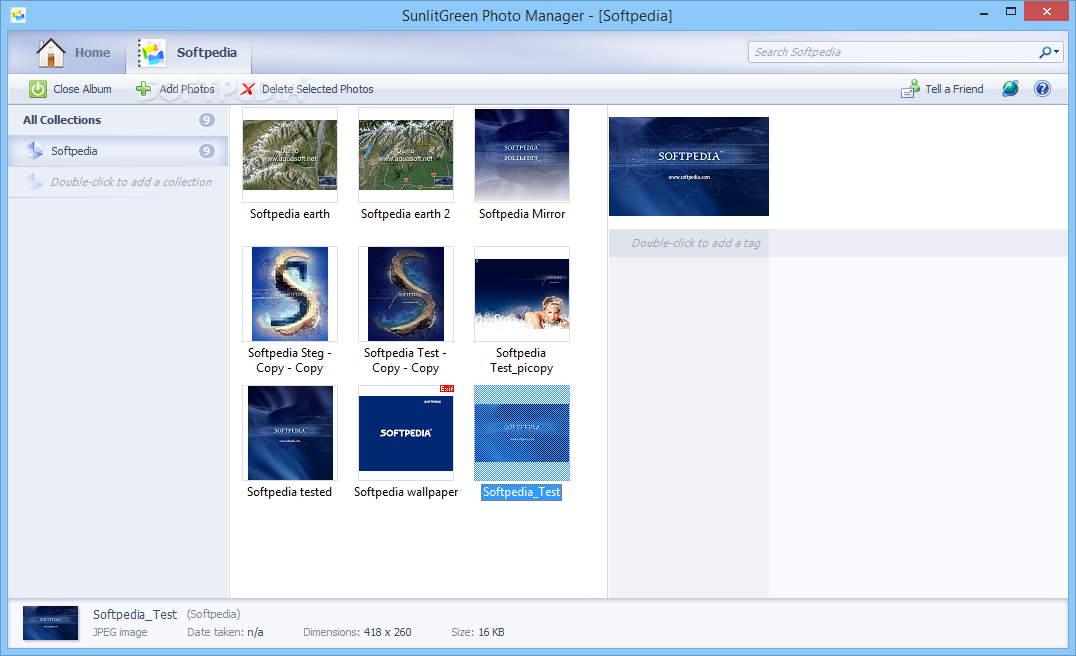Click the red X delete icon
The width and height of the screenshot is (1076, 656).
coord(248,89)
